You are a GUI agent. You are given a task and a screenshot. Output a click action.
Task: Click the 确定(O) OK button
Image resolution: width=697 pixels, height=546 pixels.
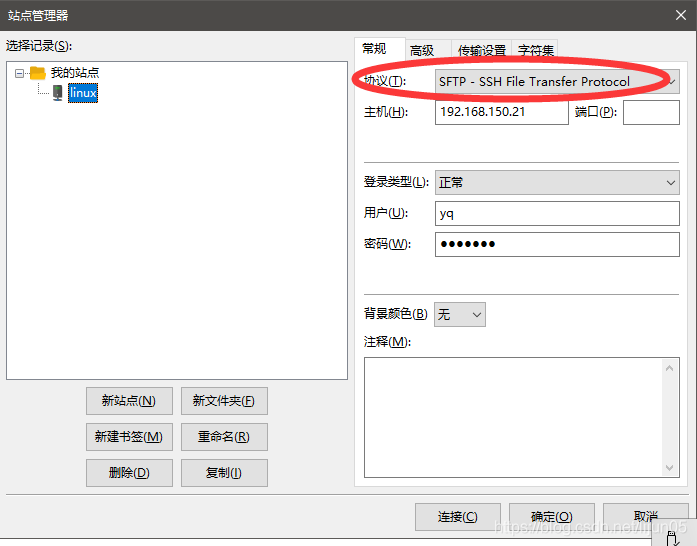(552, 517)
